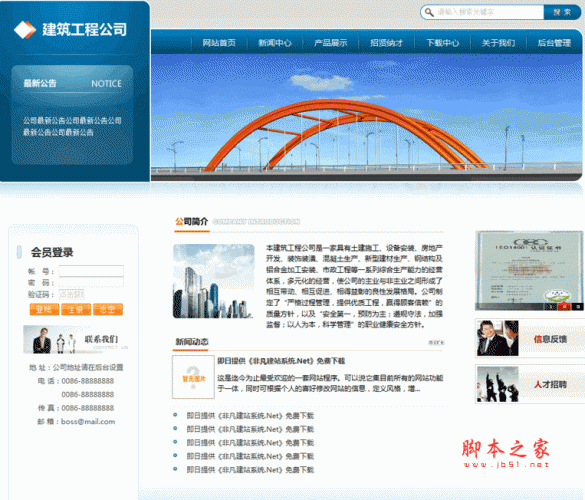Click the skyscraper company intro image

pos(214,281)
